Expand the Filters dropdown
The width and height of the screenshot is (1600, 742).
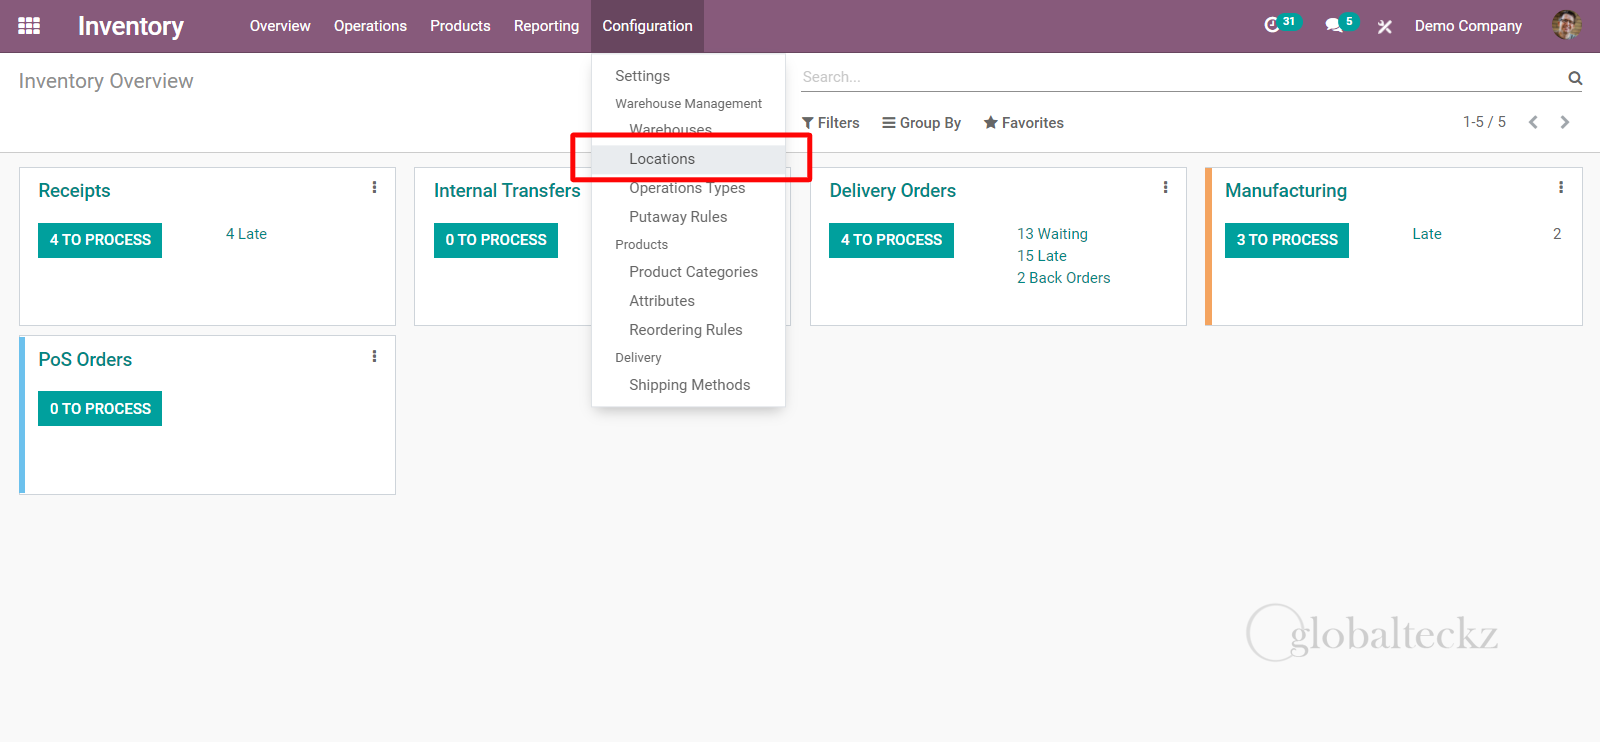click(x=831, y=123)
